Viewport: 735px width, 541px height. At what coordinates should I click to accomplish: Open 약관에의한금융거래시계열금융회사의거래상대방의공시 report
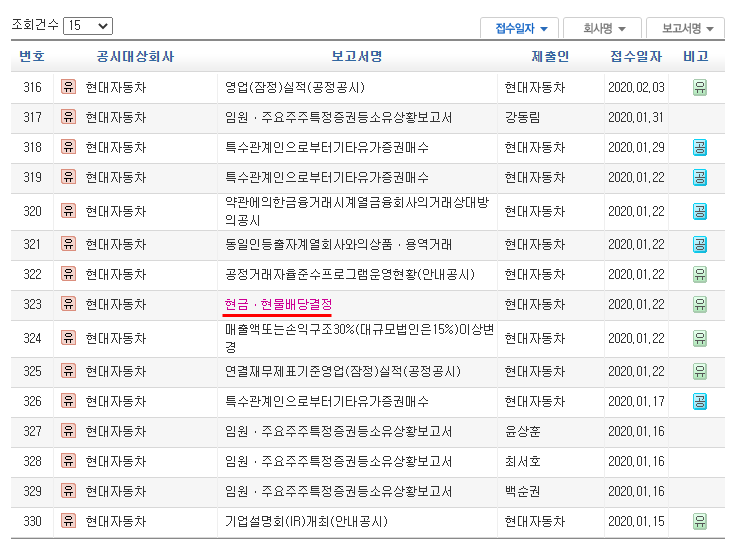tap(357, 211)
